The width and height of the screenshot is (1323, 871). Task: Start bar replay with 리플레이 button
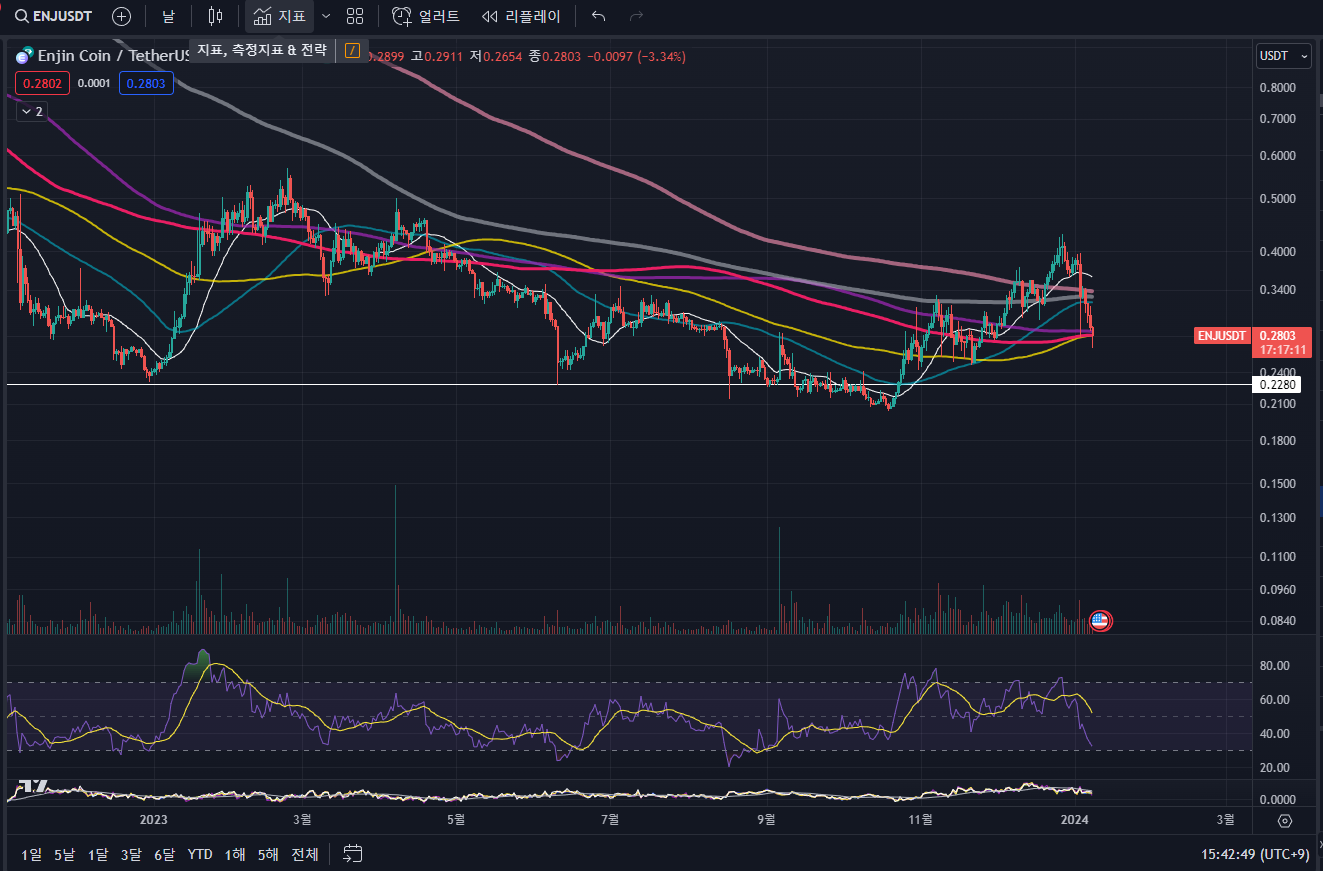(521, 16)
